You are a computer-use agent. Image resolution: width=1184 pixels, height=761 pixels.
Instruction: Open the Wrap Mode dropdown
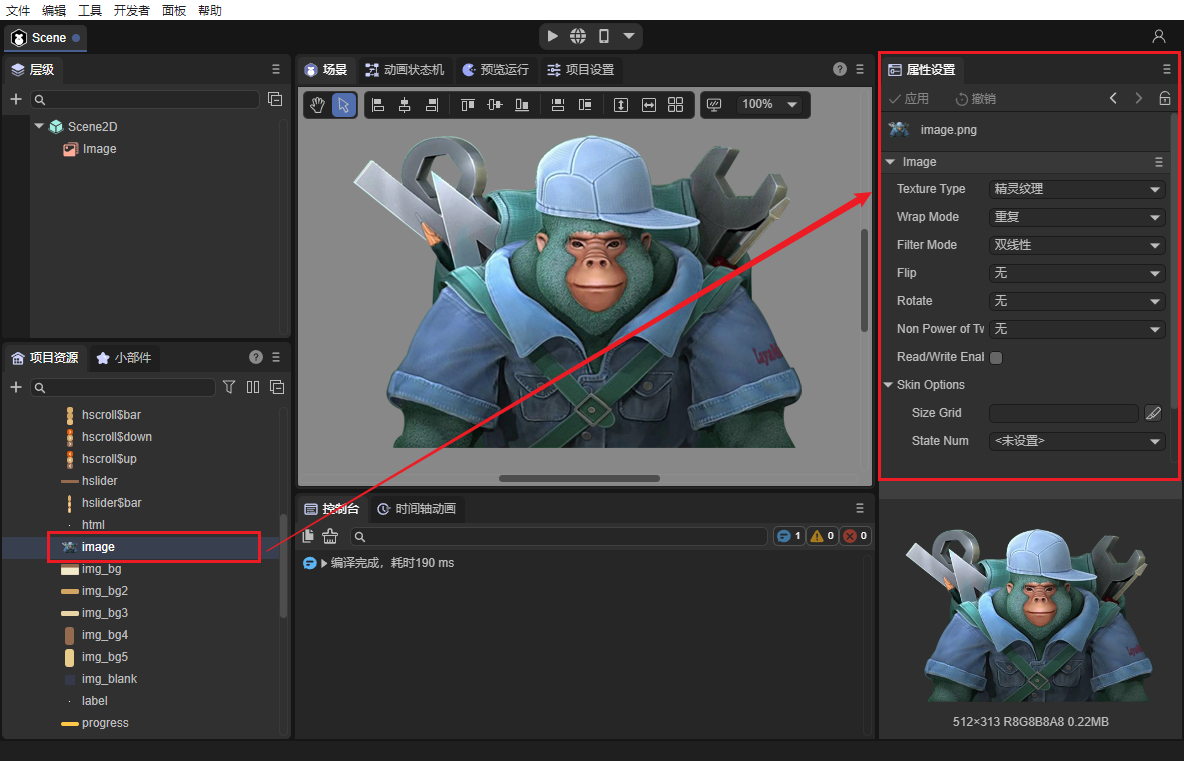1077,217
